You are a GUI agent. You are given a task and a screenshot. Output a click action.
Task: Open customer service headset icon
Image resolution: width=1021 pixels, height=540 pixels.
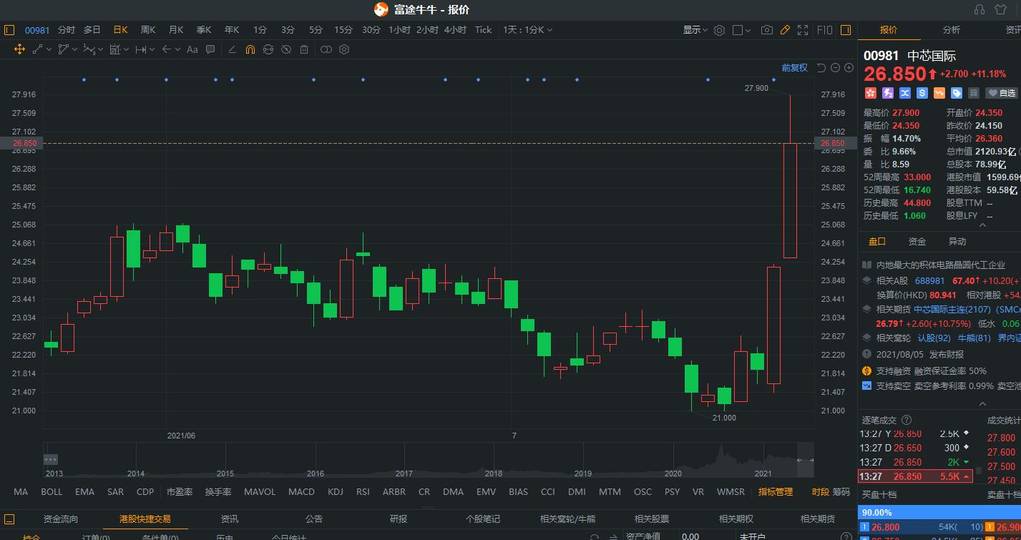979,9
